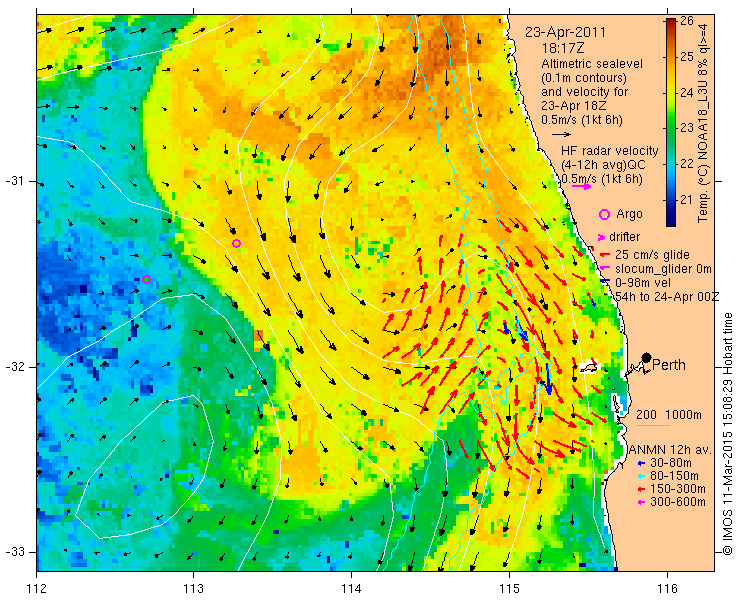Click the red 25 cm/s glide legend arrow

[605, 255]
